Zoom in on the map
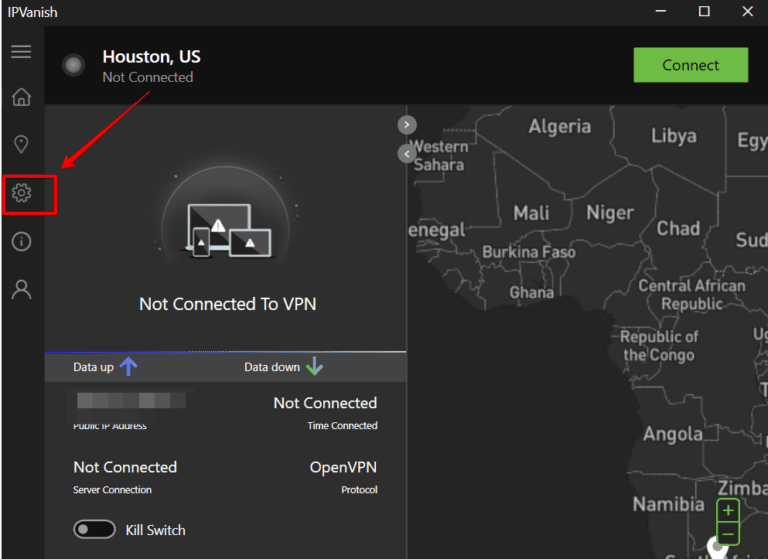The image size is (768, 559). (x=728, y=511)
